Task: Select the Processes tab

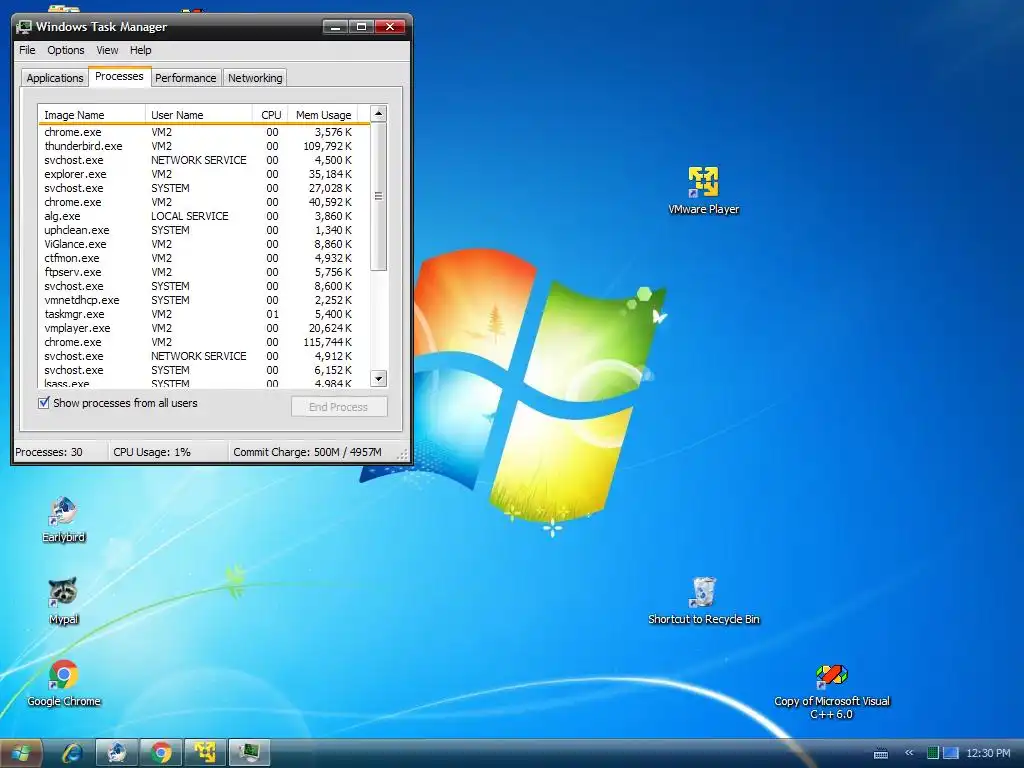Action: point(119,76)
